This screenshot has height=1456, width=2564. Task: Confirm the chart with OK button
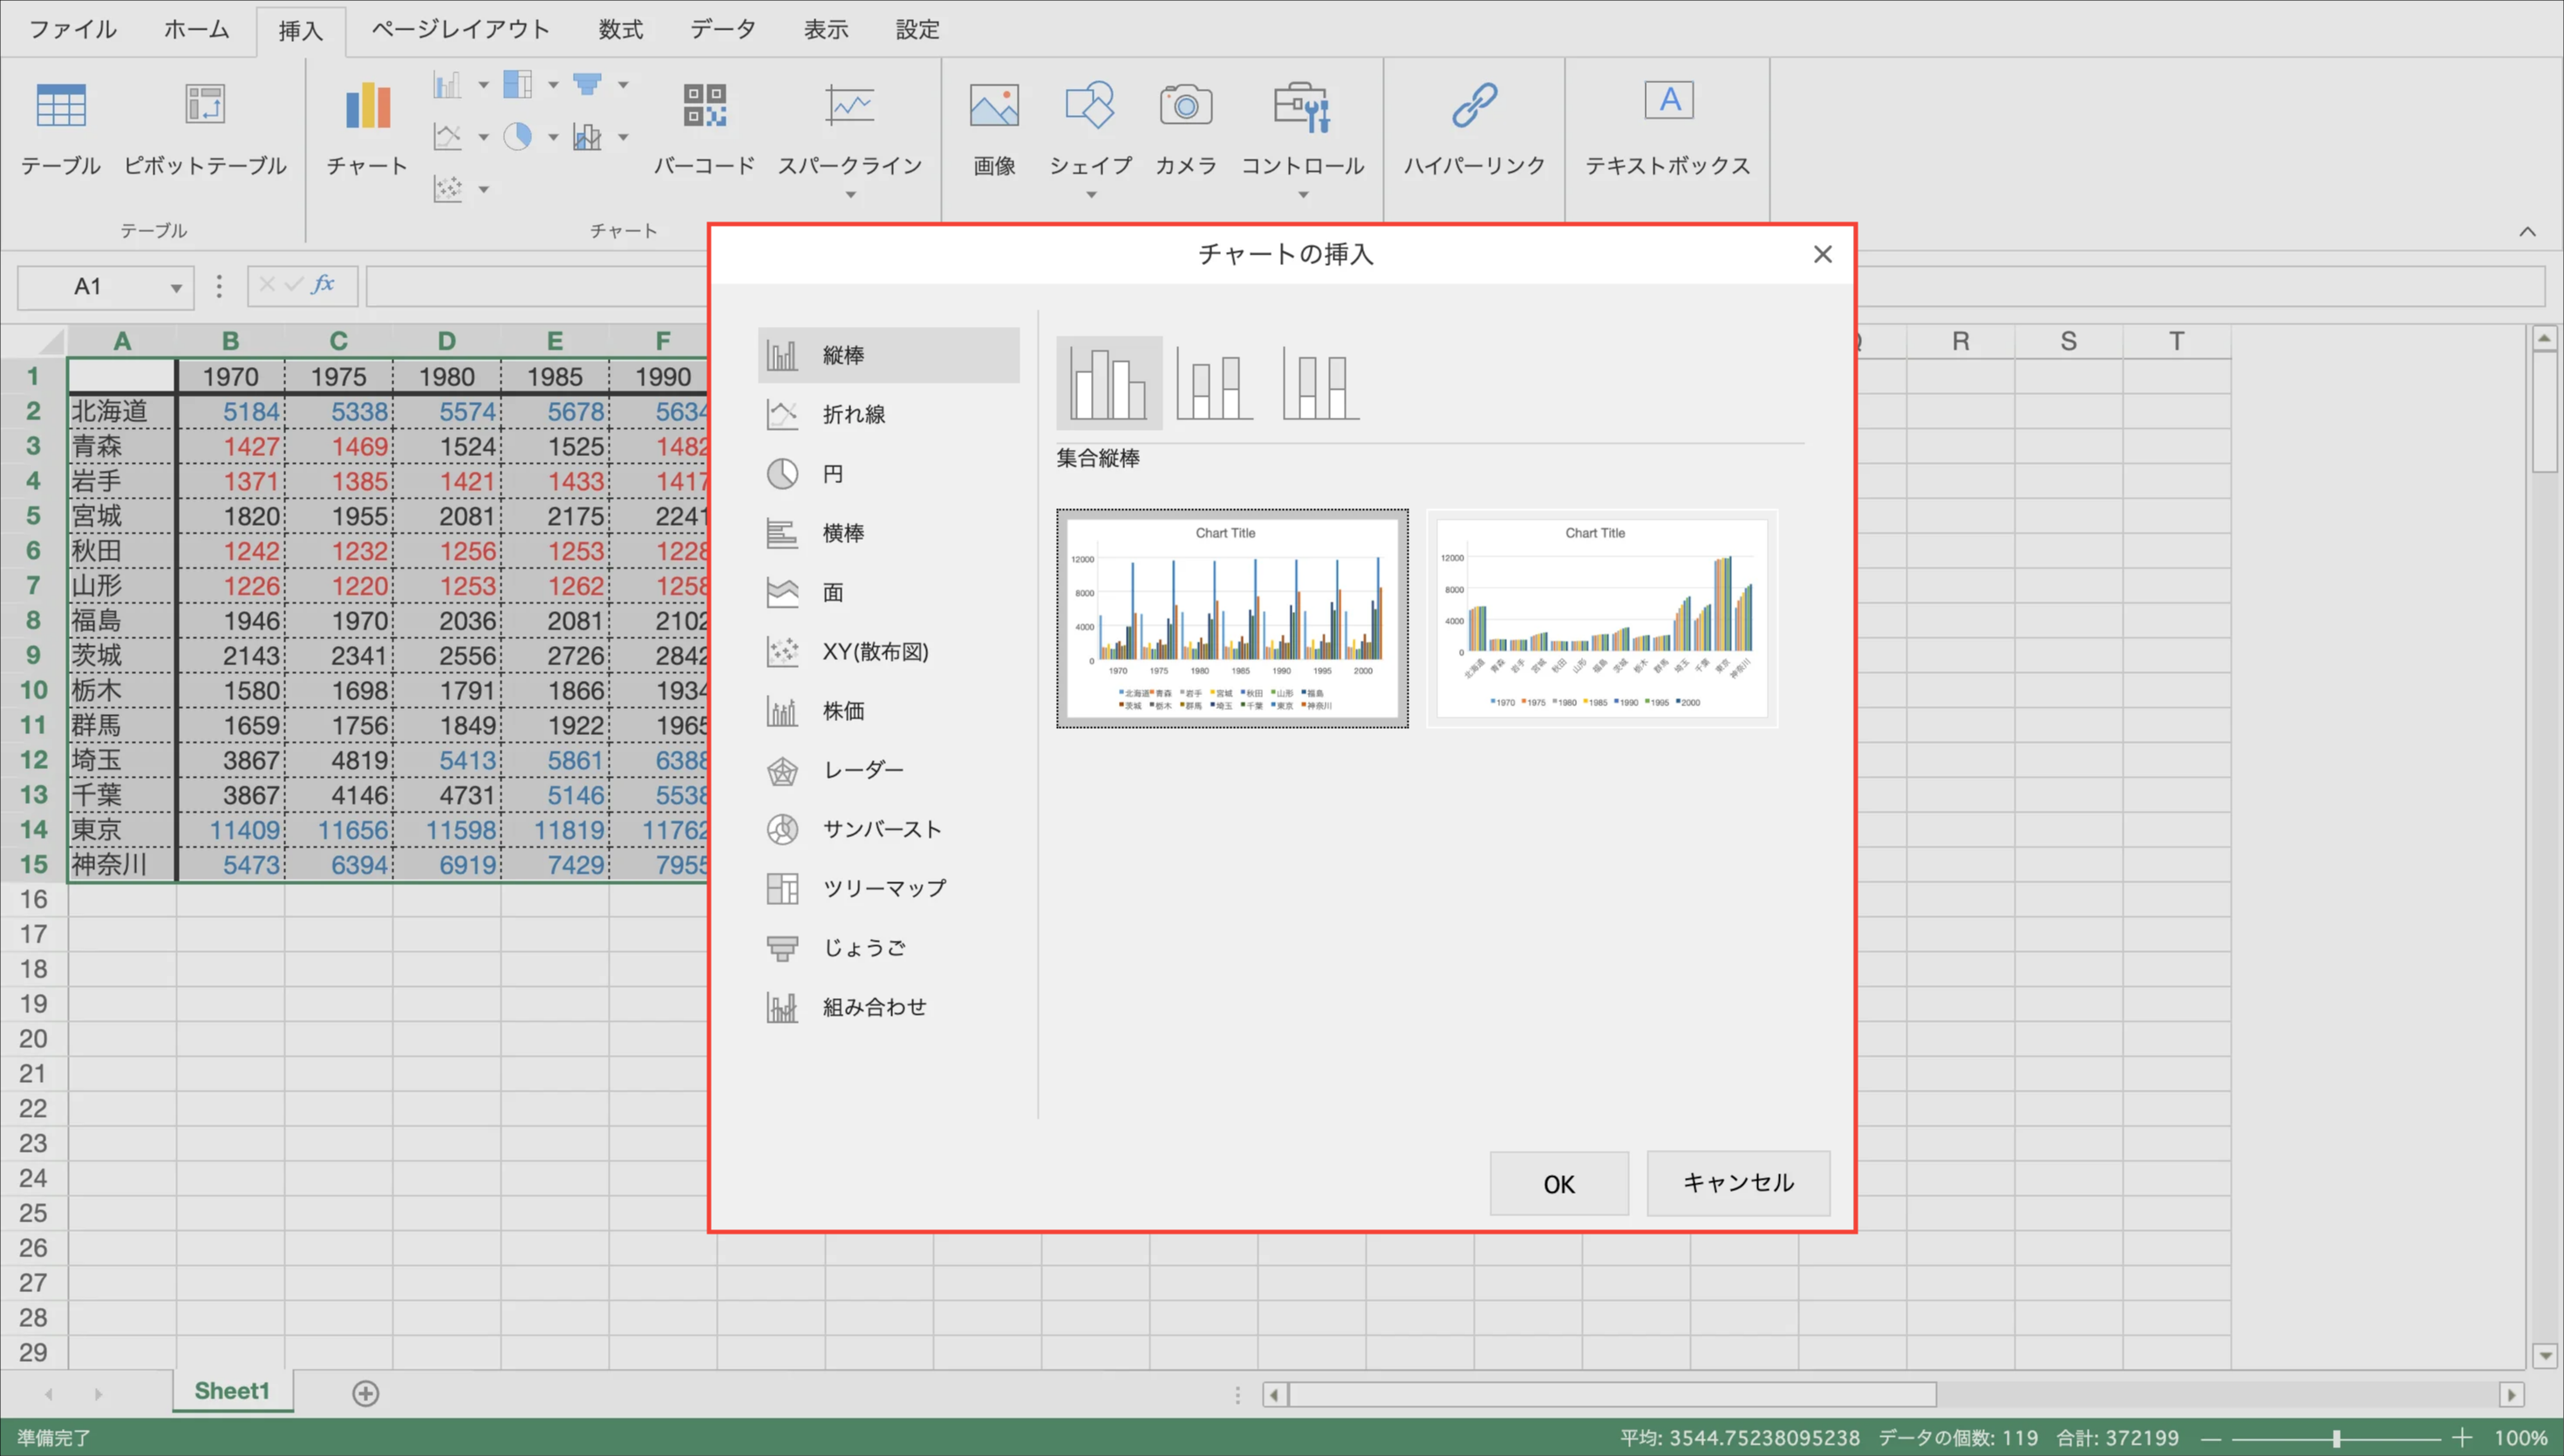click(x=1558, y=1184)
